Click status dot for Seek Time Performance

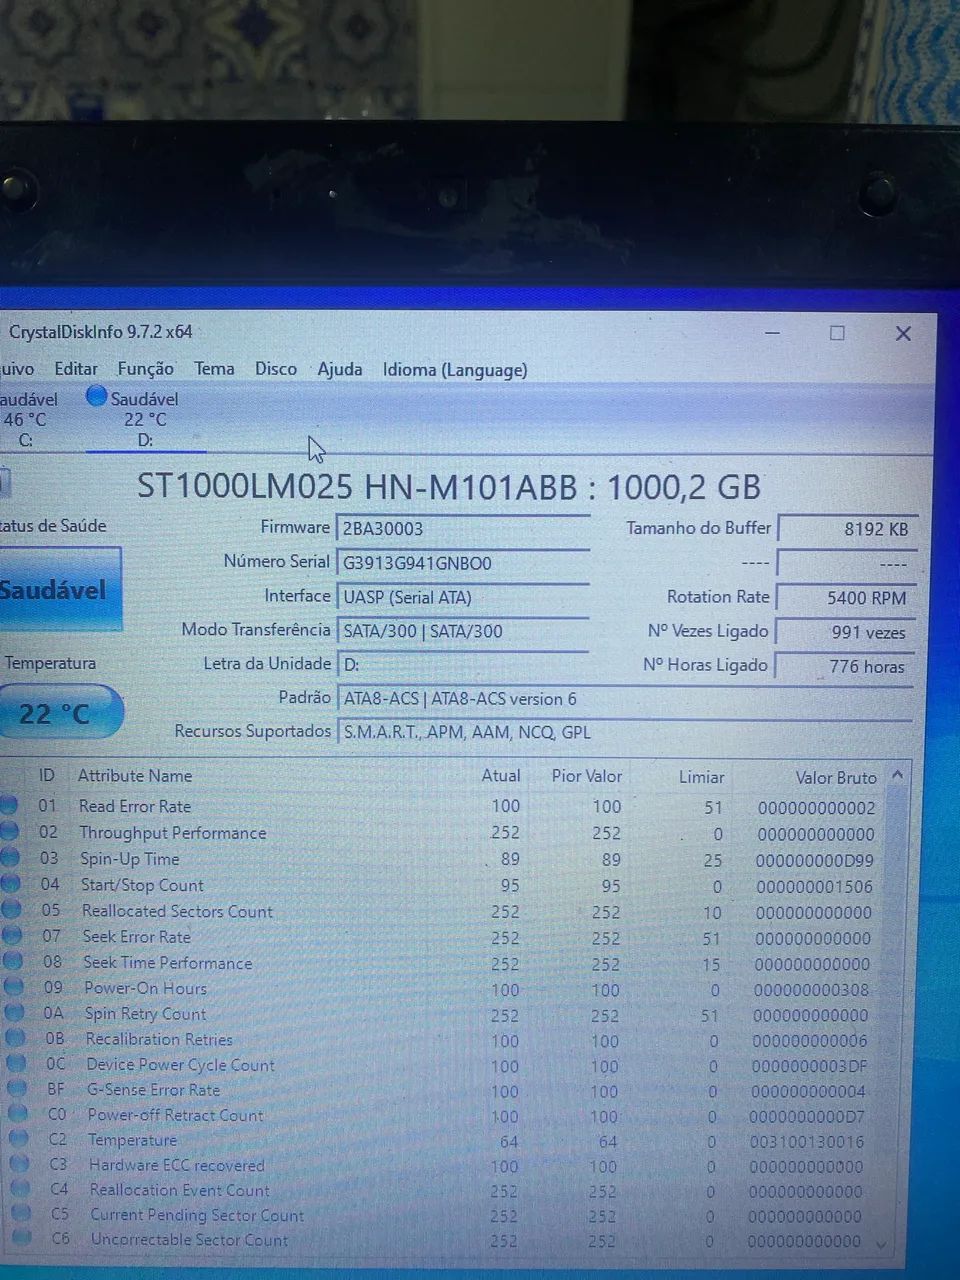12,961
